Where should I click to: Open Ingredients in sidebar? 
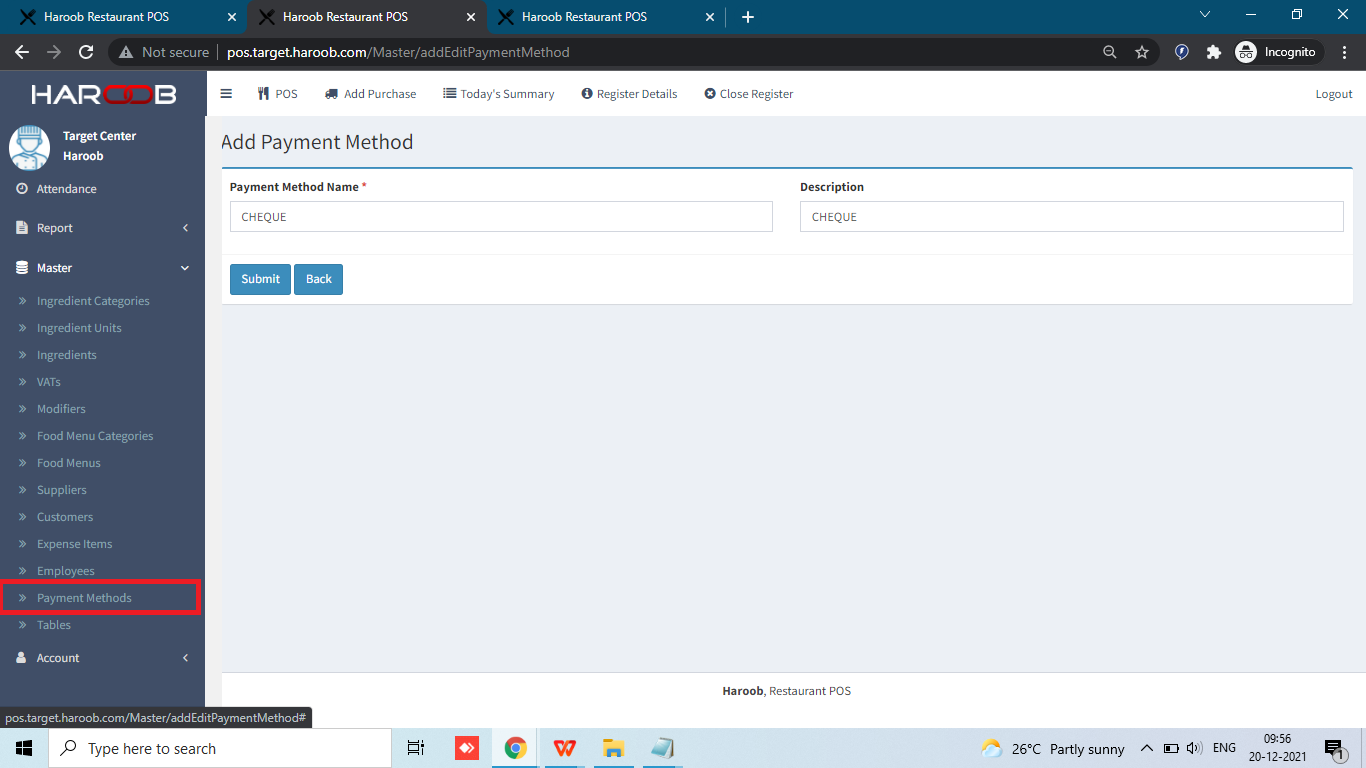67,355
